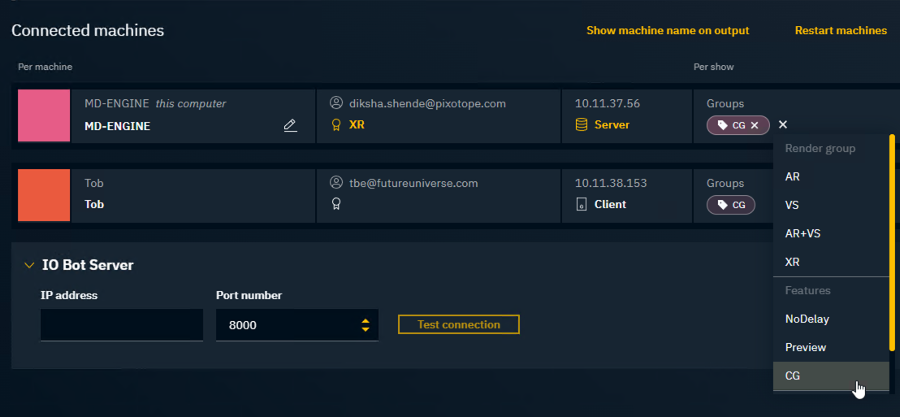900x418 pixels.
Task: Pick the NoDelay feature option
Action: (807, 319)
